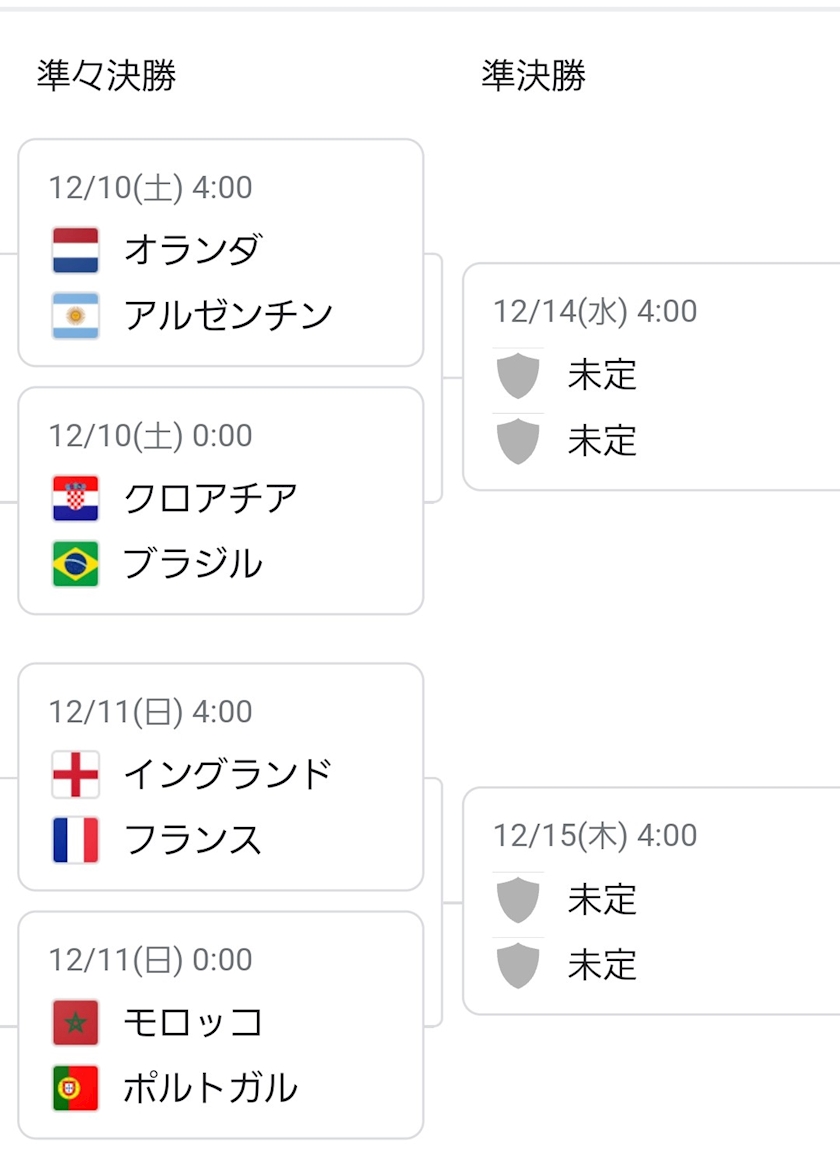Click team name ポルトガル
The image size is (840, 1165).
pos(210,1088)
